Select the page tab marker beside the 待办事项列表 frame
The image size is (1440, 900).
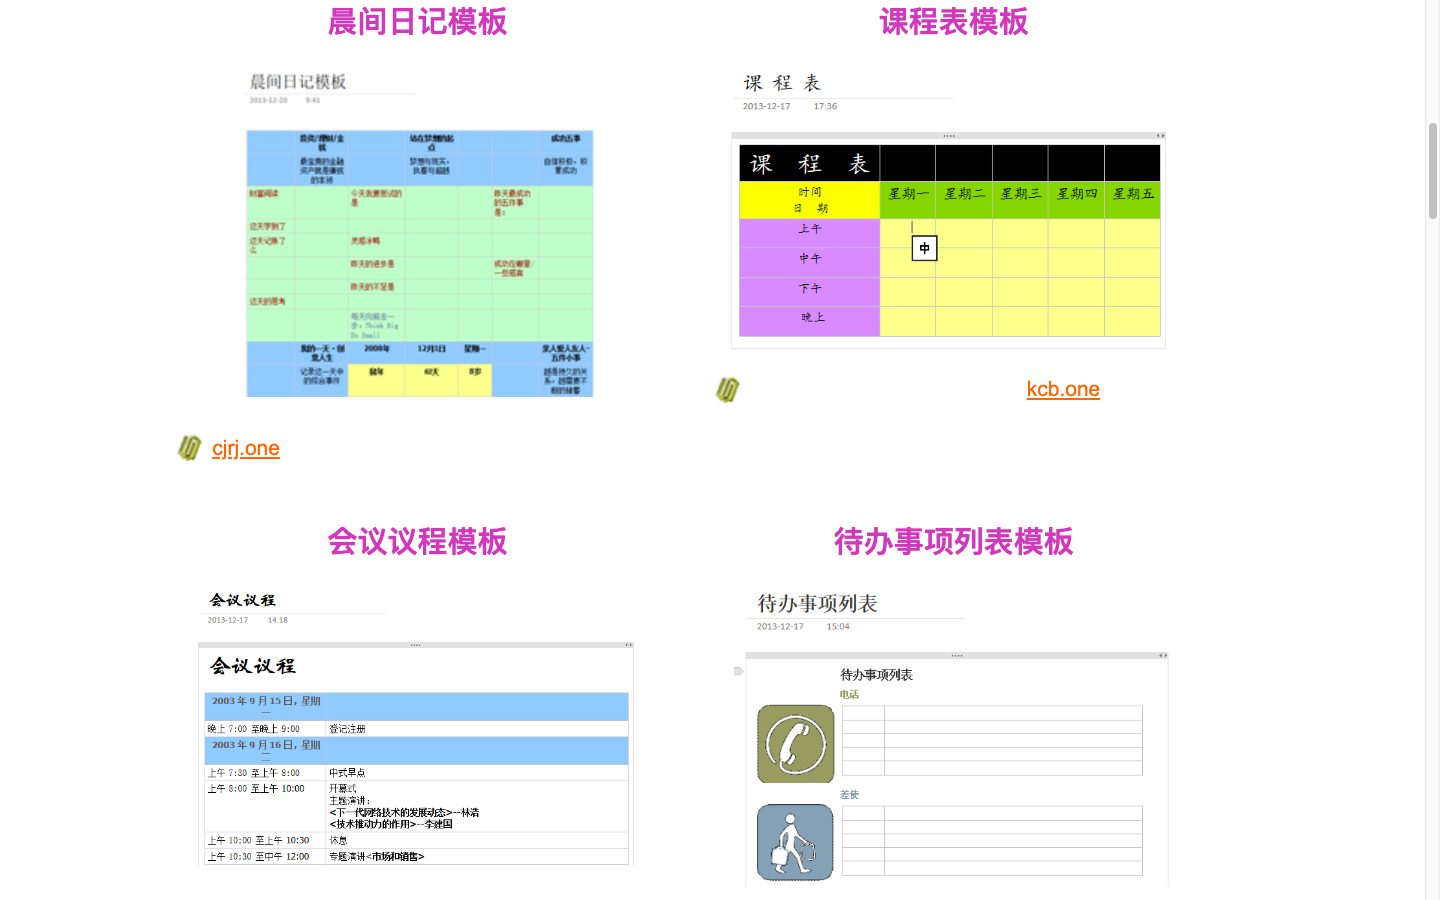click(x=737, y=670)
